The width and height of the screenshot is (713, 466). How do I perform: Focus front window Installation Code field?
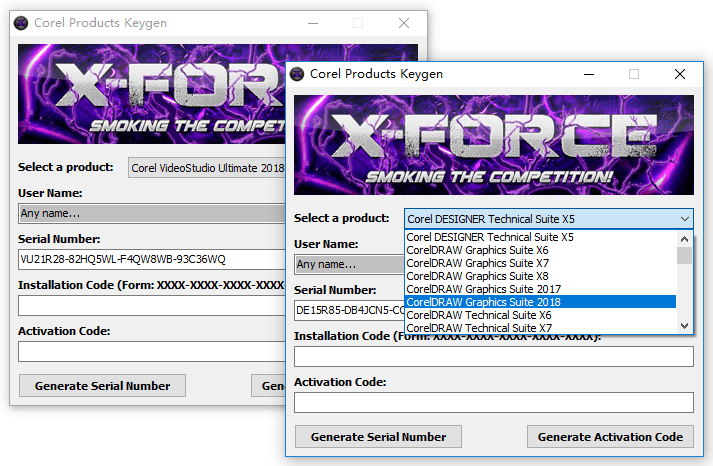pos(494,356)
